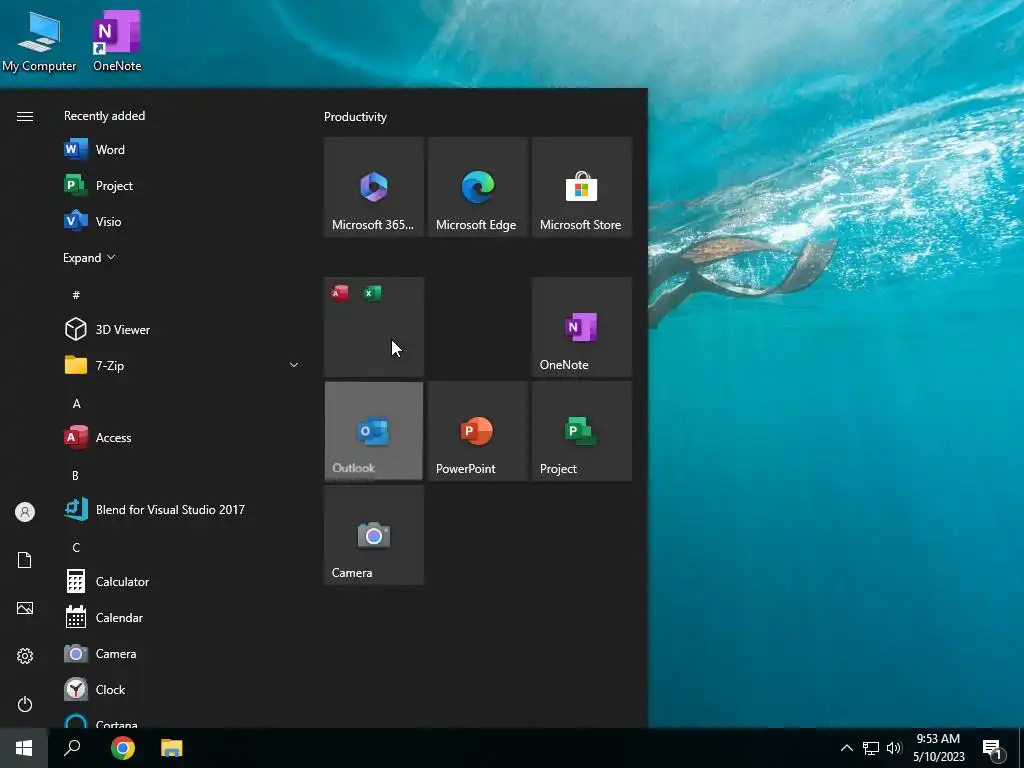
Task: Show hidden system tray icons
Action: click(x=846, y=748)
